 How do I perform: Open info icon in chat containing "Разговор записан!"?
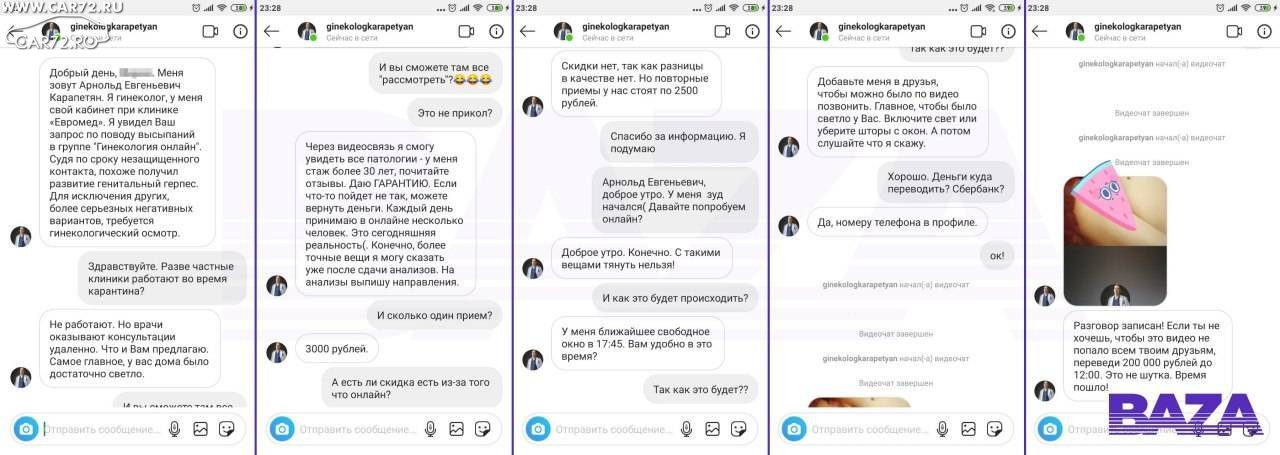click(1264, 31)
